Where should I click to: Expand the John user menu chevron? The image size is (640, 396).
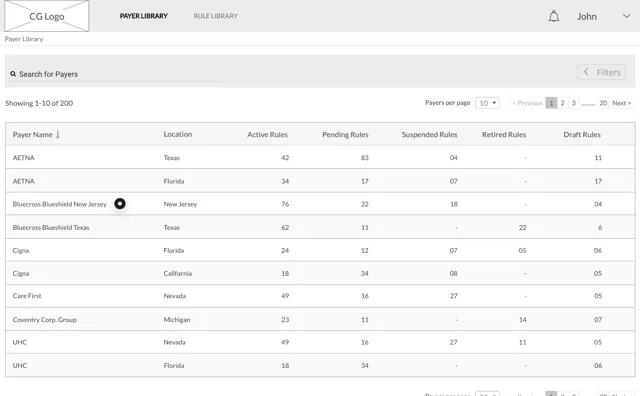coord(626,16)
